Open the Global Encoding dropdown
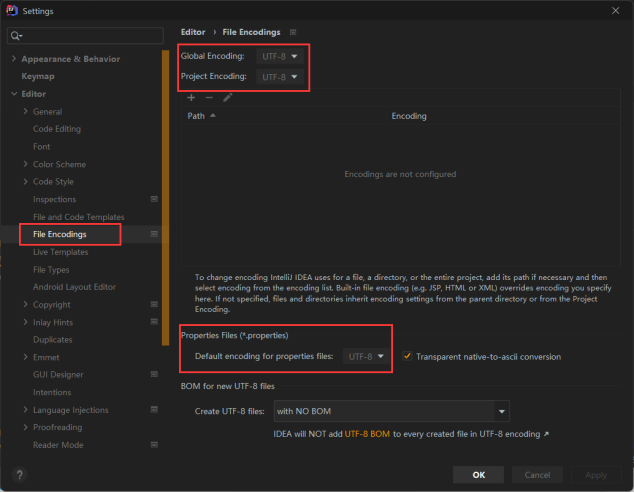 [x=280, y=56]
